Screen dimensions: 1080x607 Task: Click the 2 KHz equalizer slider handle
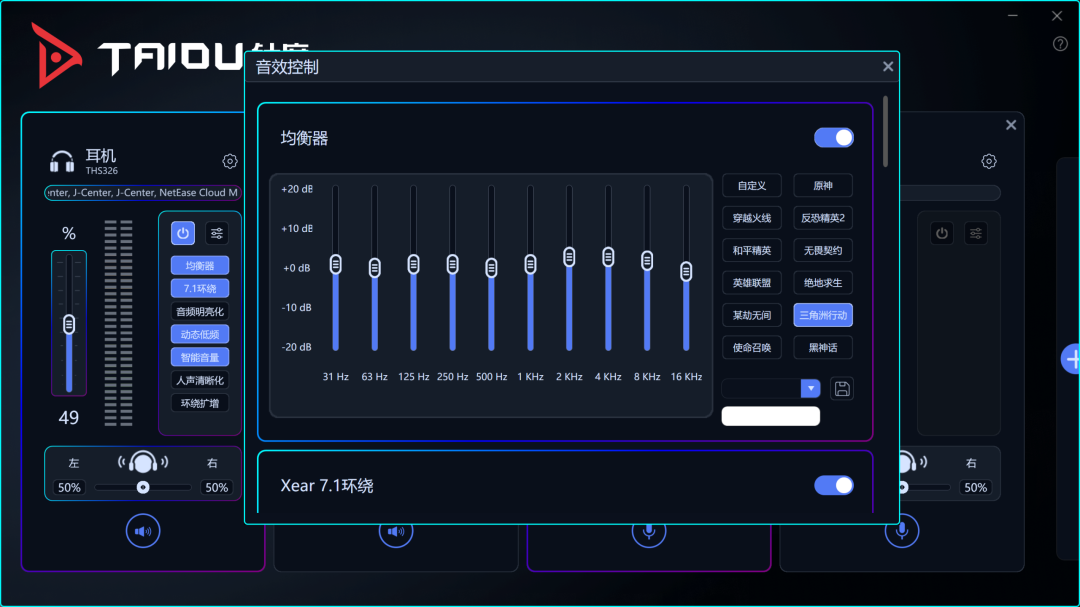click(x=569, y=257)
